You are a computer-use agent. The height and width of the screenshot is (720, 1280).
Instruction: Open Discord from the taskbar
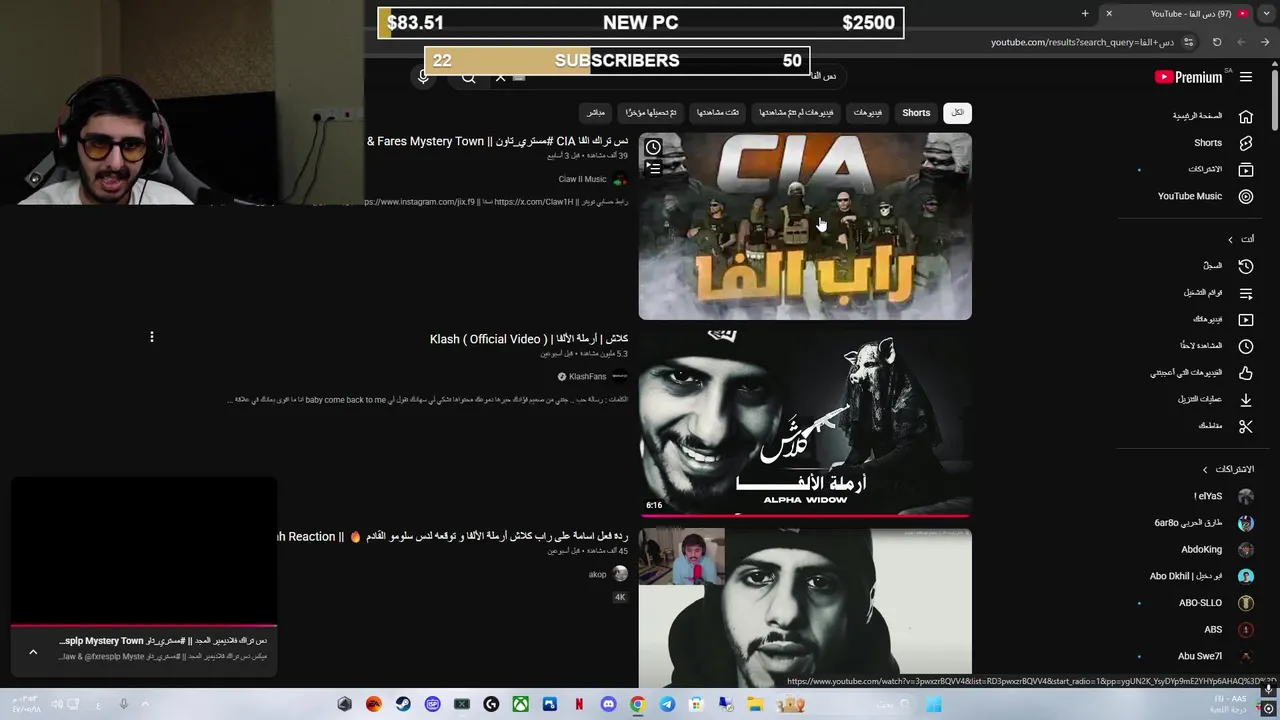click(x=608, y=704)
